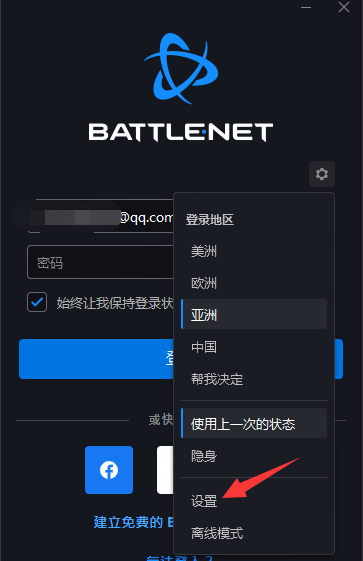Click the blue login button
The image size is (363, 561).
[x=181, y=359]
